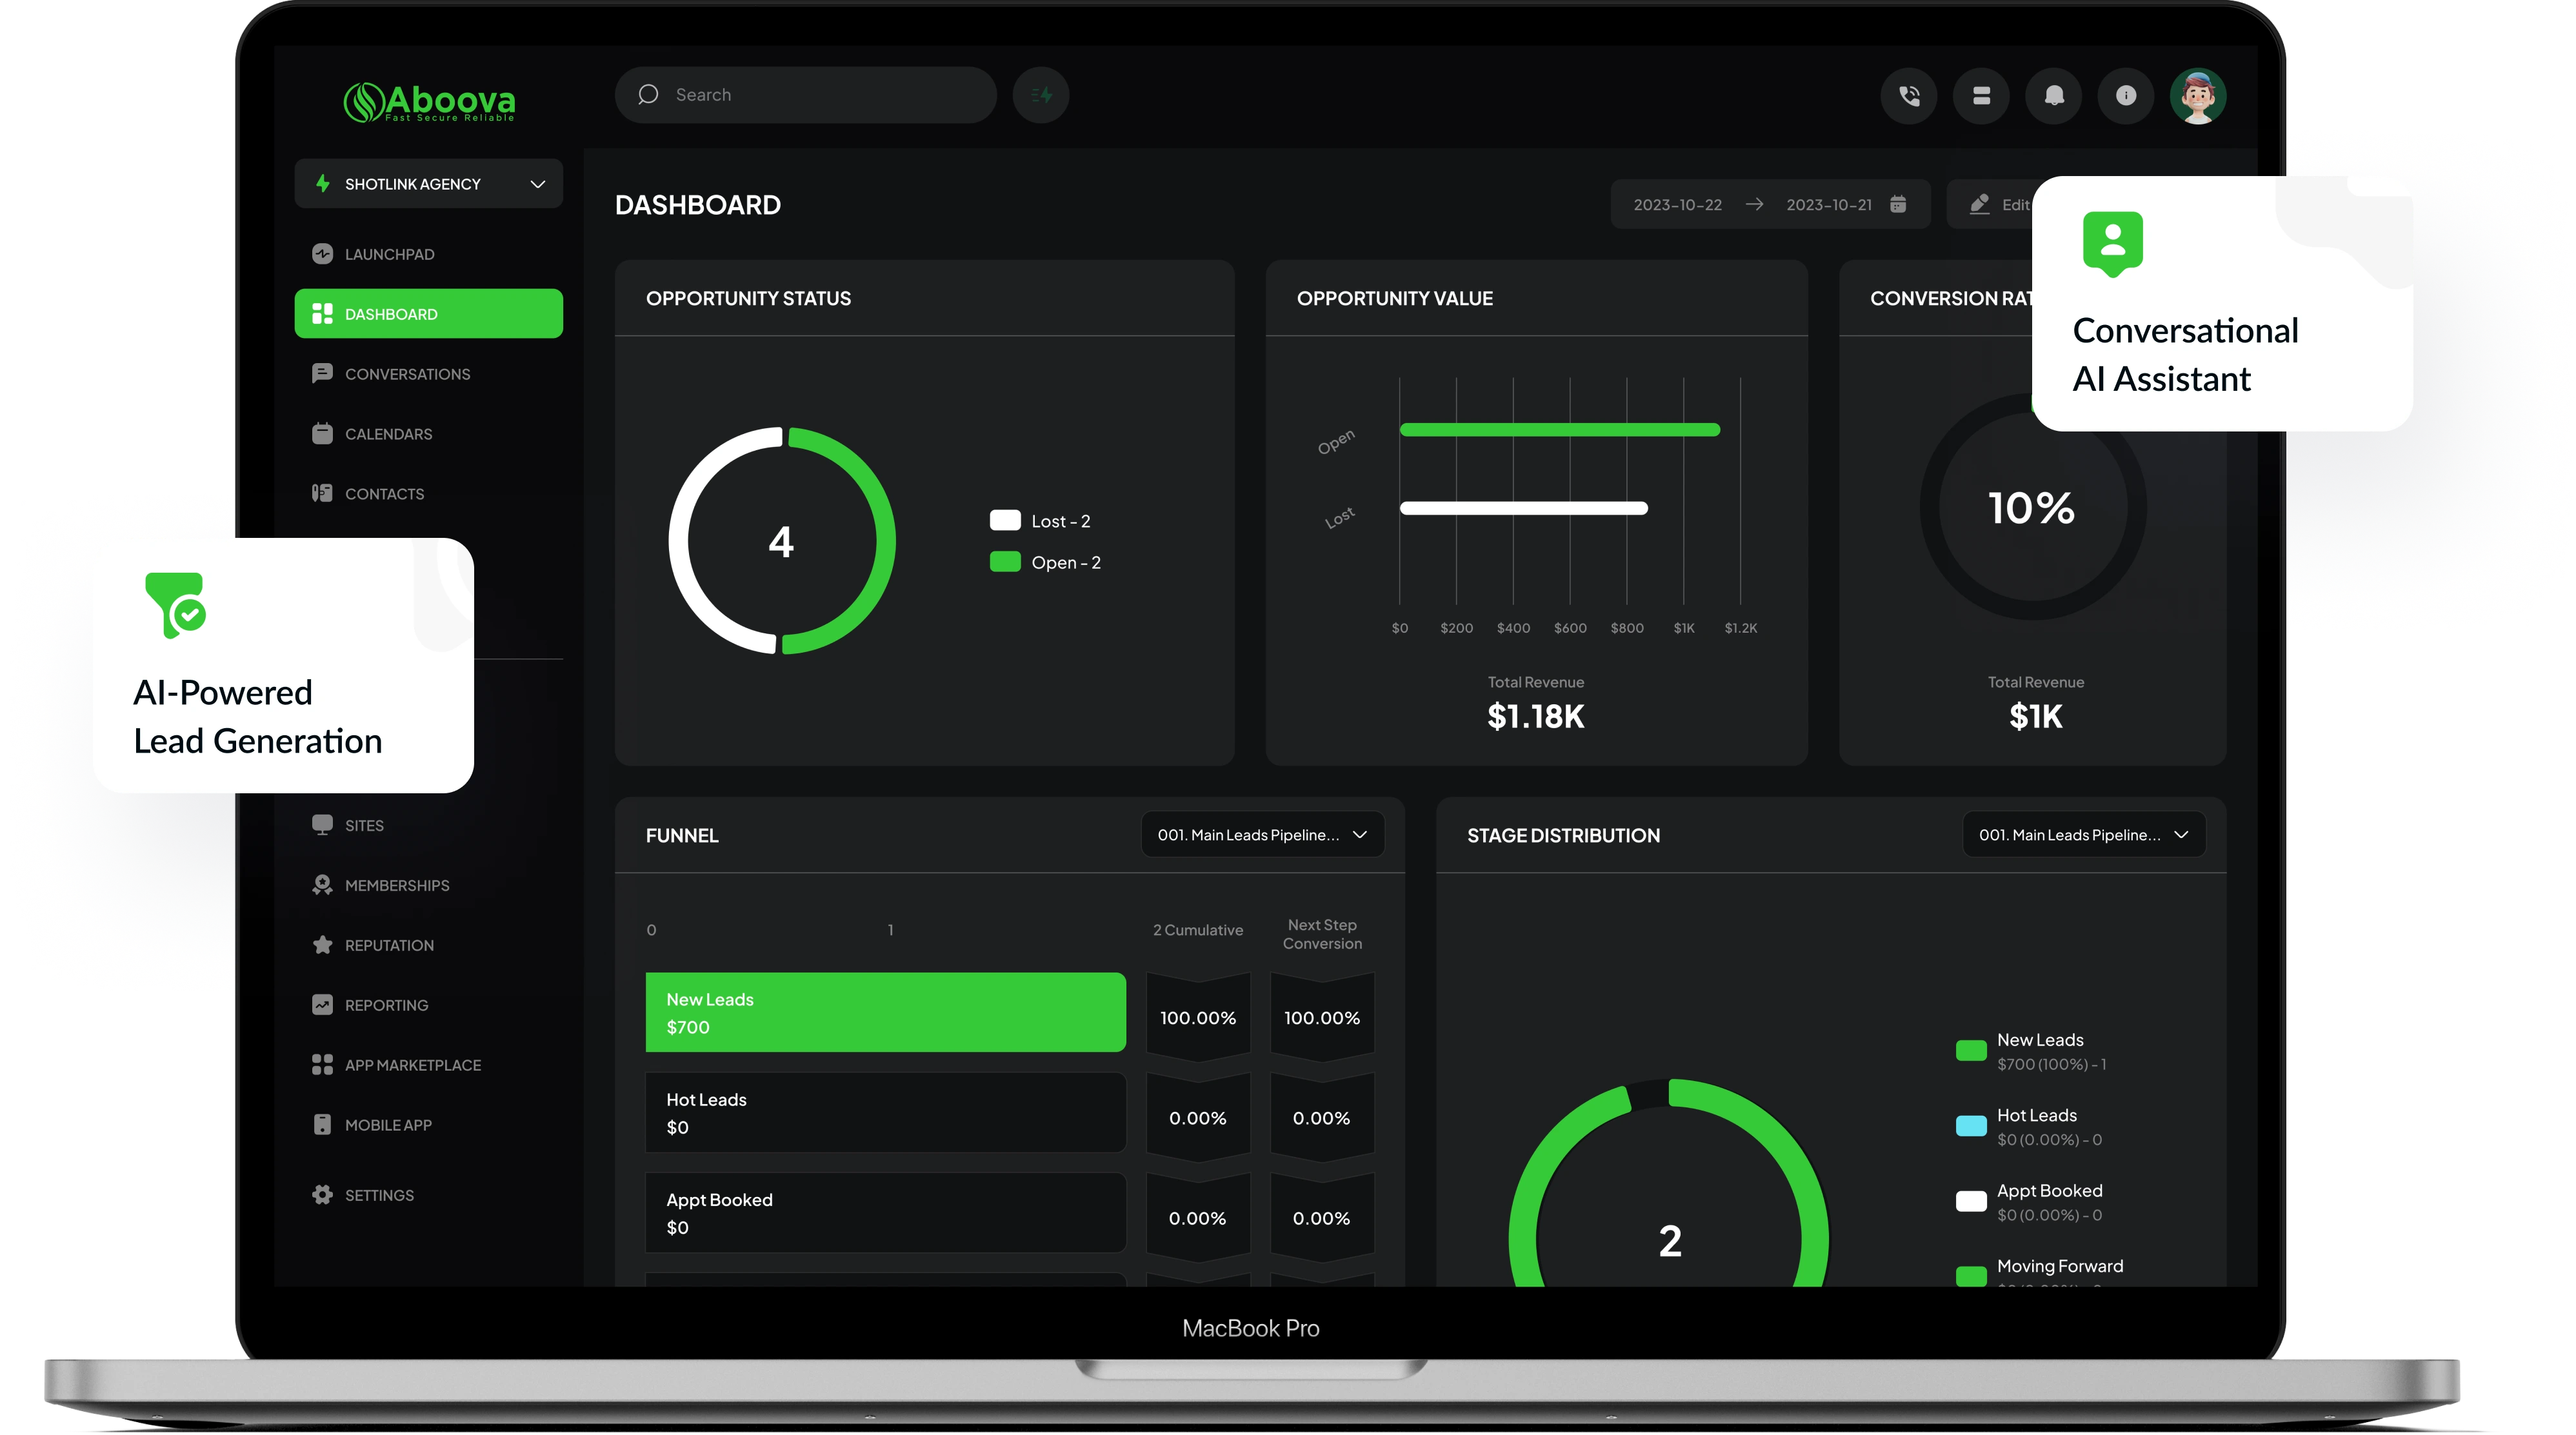Click the phone call icon in header

click(1909, 96)
